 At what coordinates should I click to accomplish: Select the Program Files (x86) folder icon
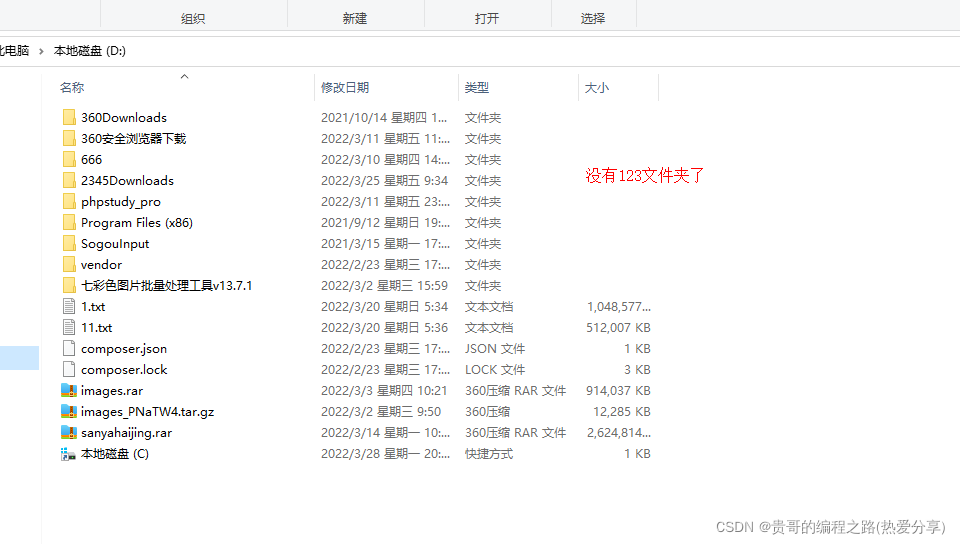[69, 222]
